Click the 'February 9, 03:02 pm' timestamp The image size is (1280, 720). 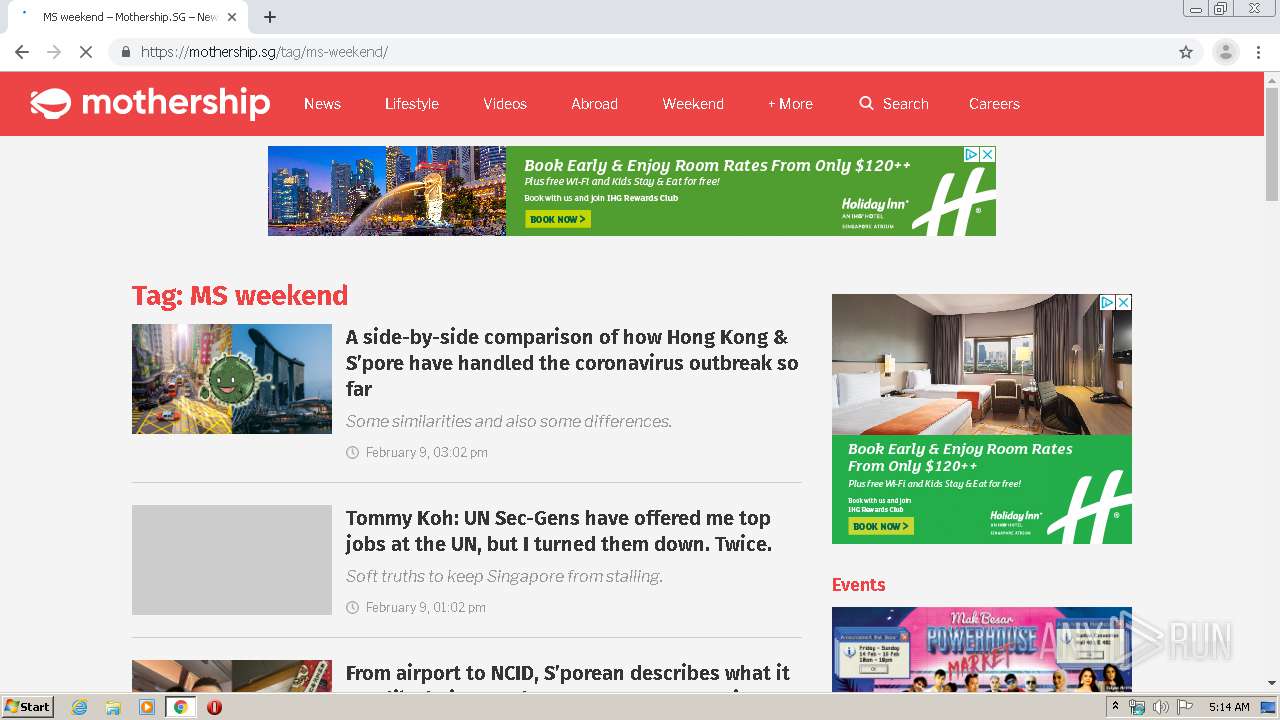point(427,452)
